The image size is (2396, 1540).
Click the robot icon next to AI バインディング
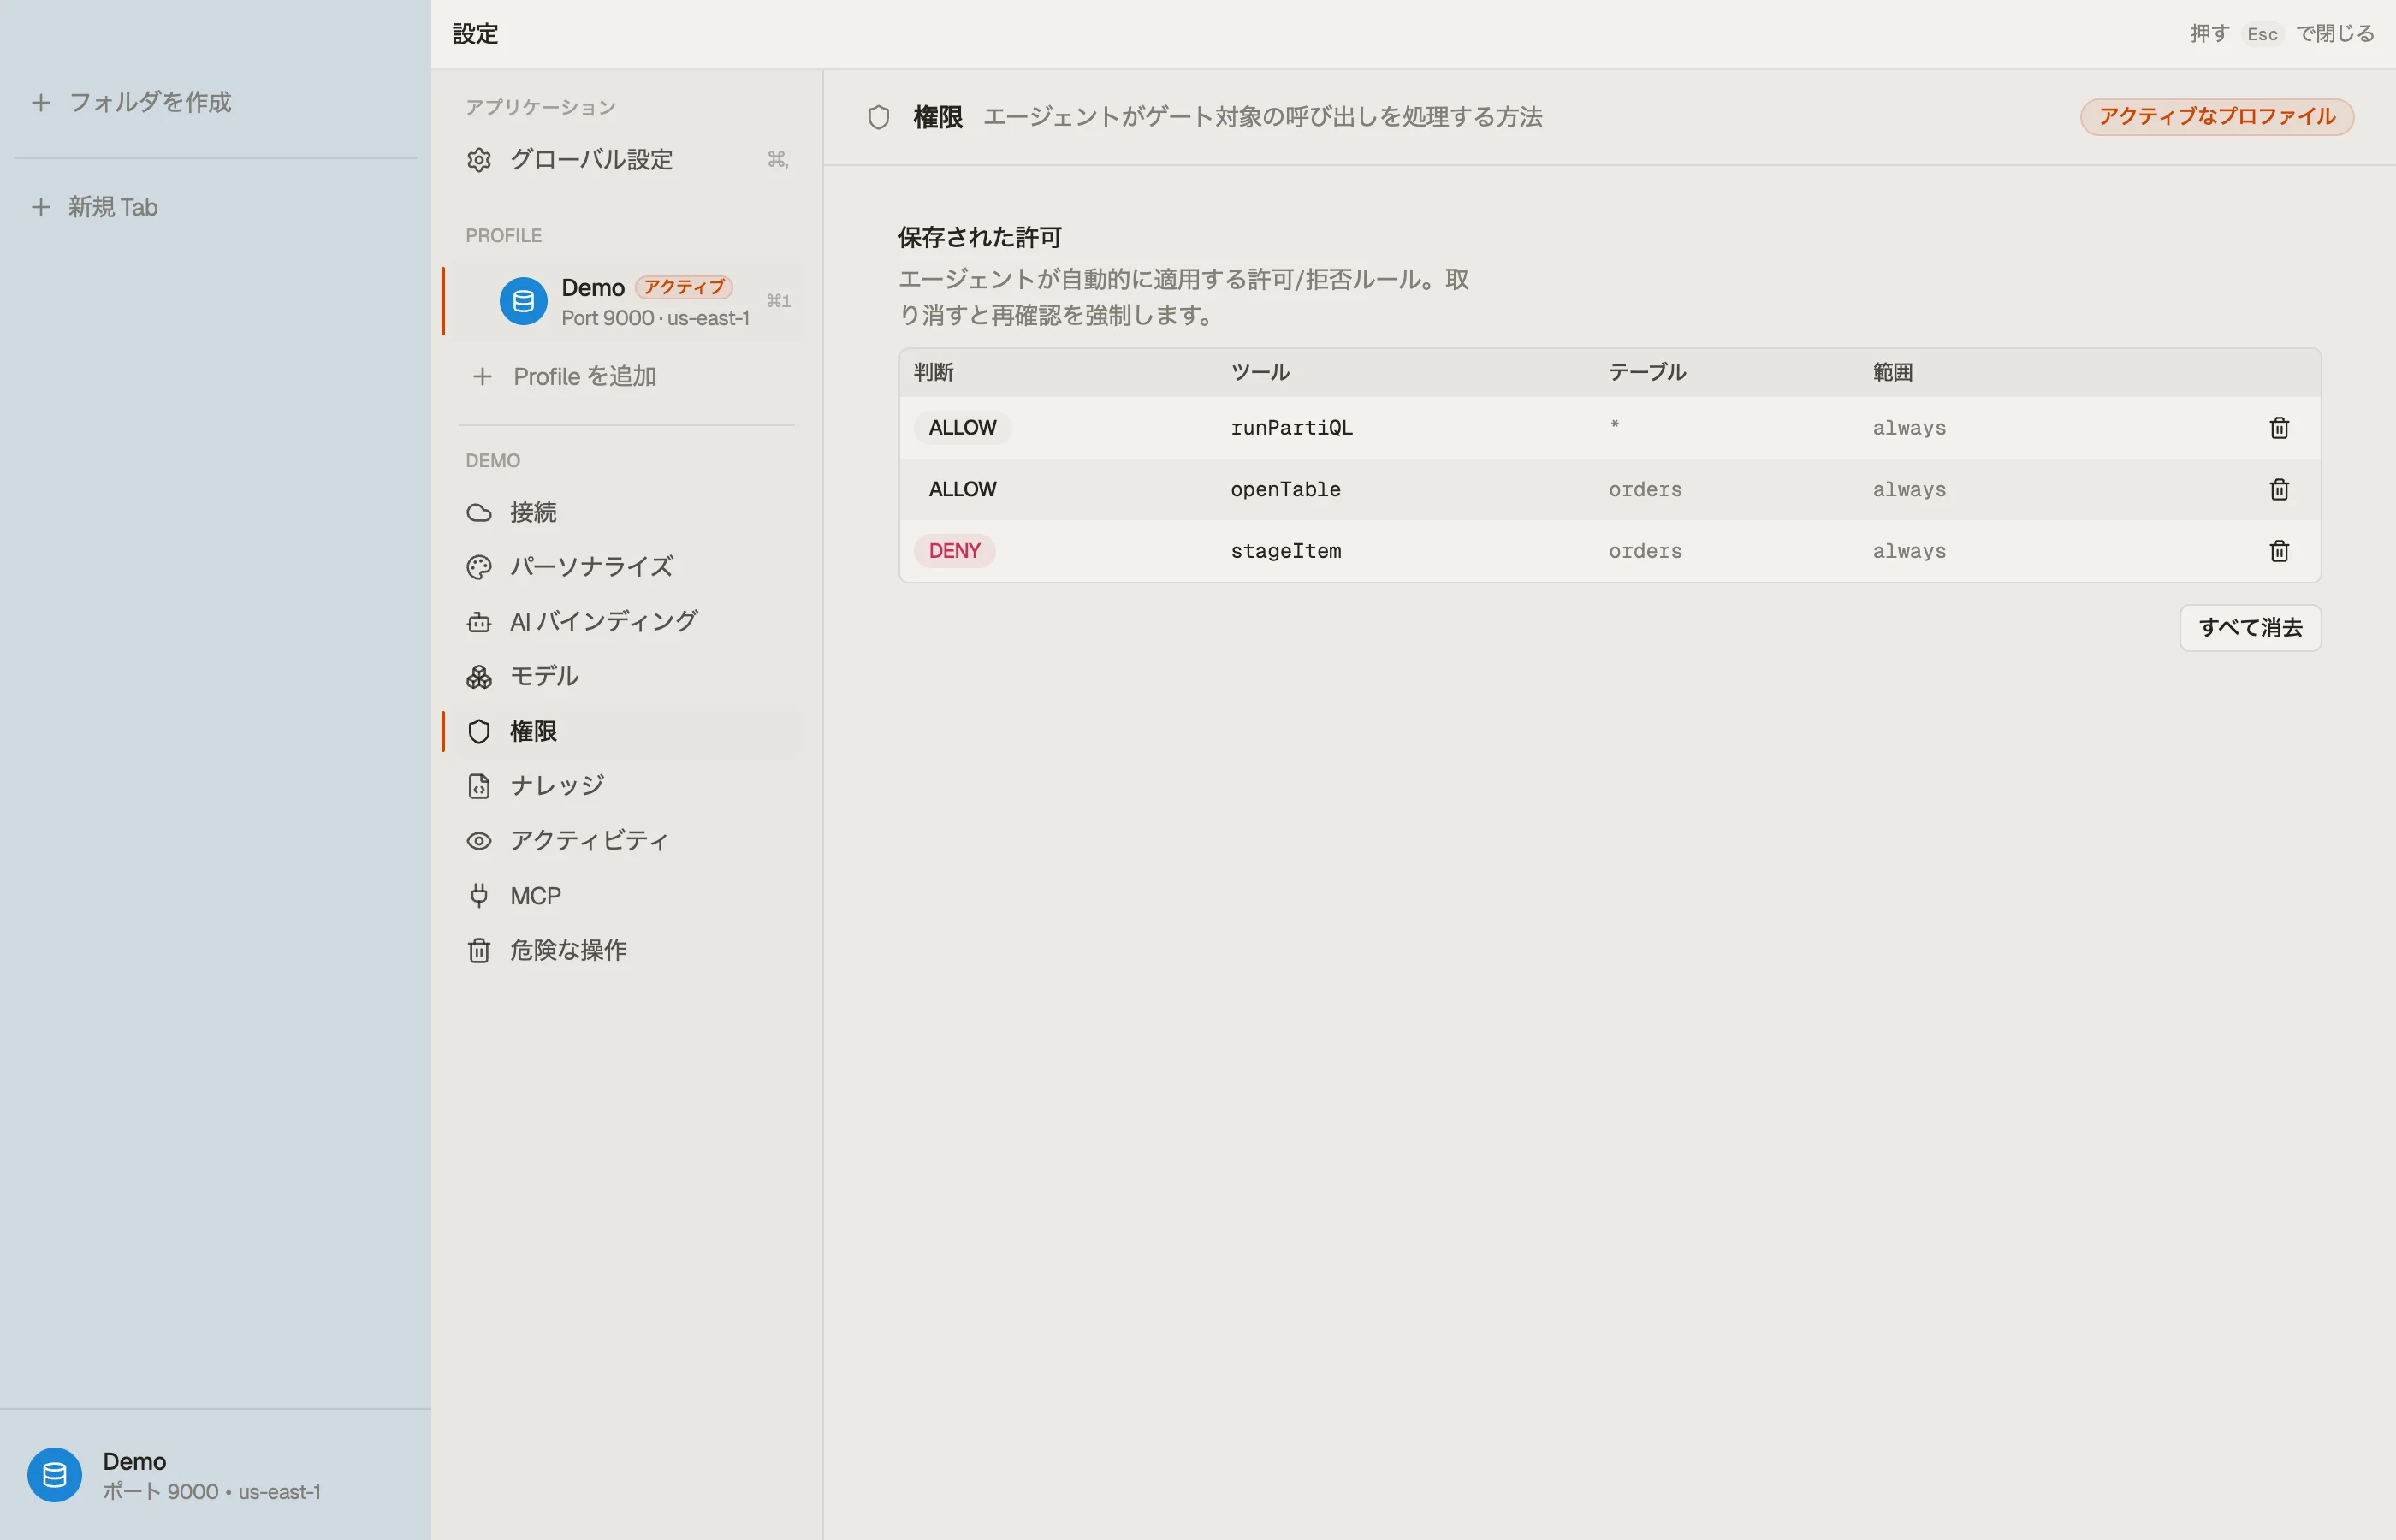[x=479, y=622]
